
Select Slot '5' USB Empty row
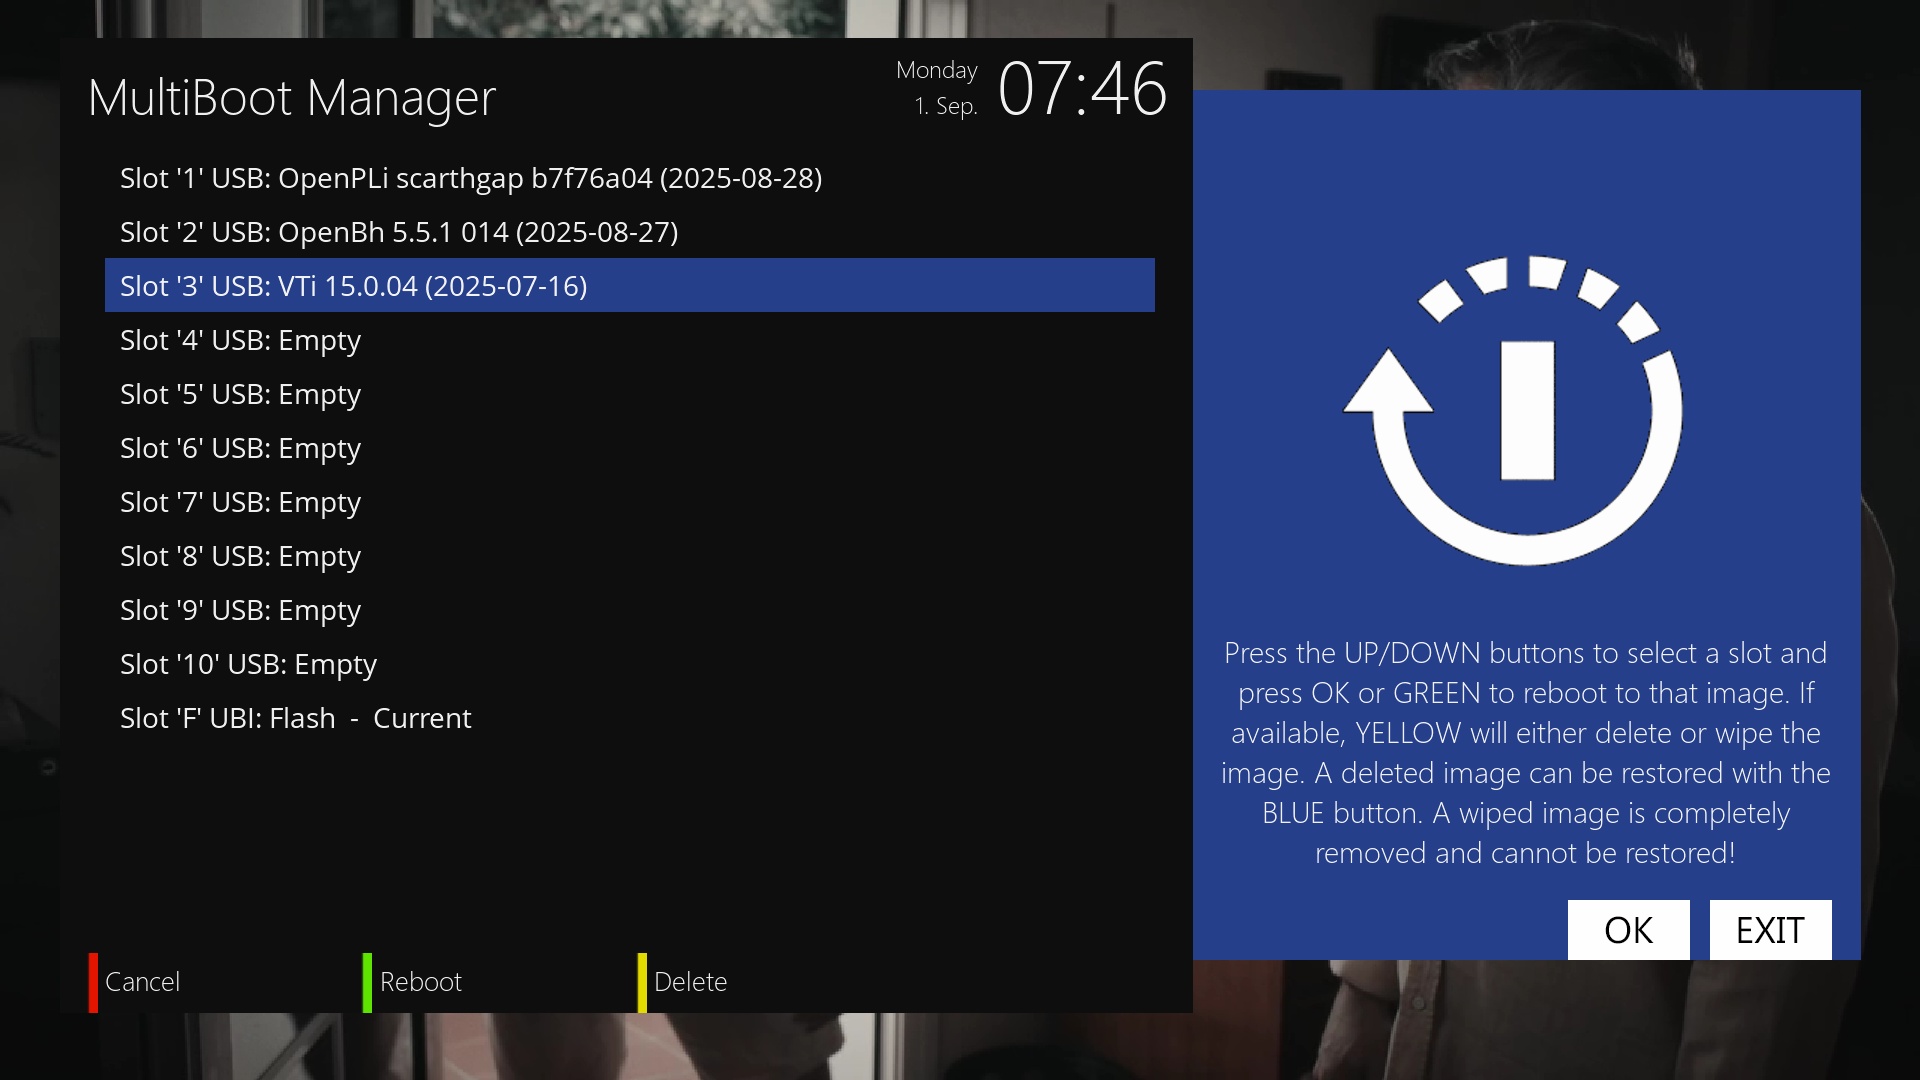pos(630,394)
